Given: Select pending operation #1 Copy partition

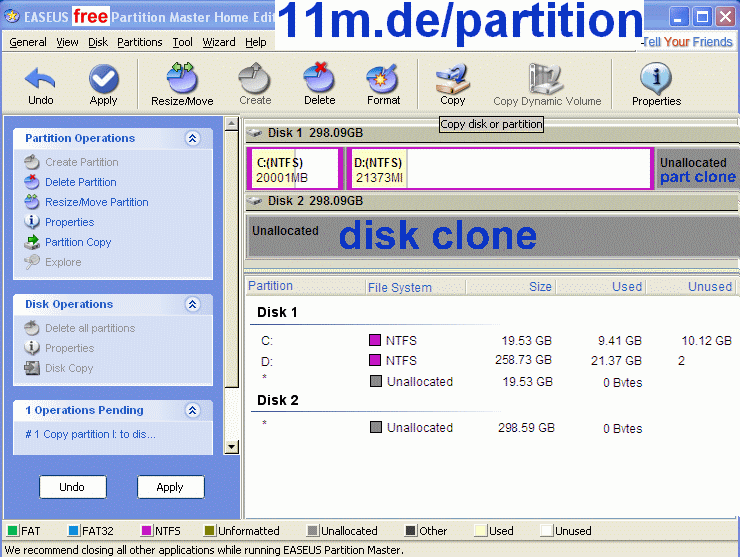Looking at the screenshot, I should 90,434.
